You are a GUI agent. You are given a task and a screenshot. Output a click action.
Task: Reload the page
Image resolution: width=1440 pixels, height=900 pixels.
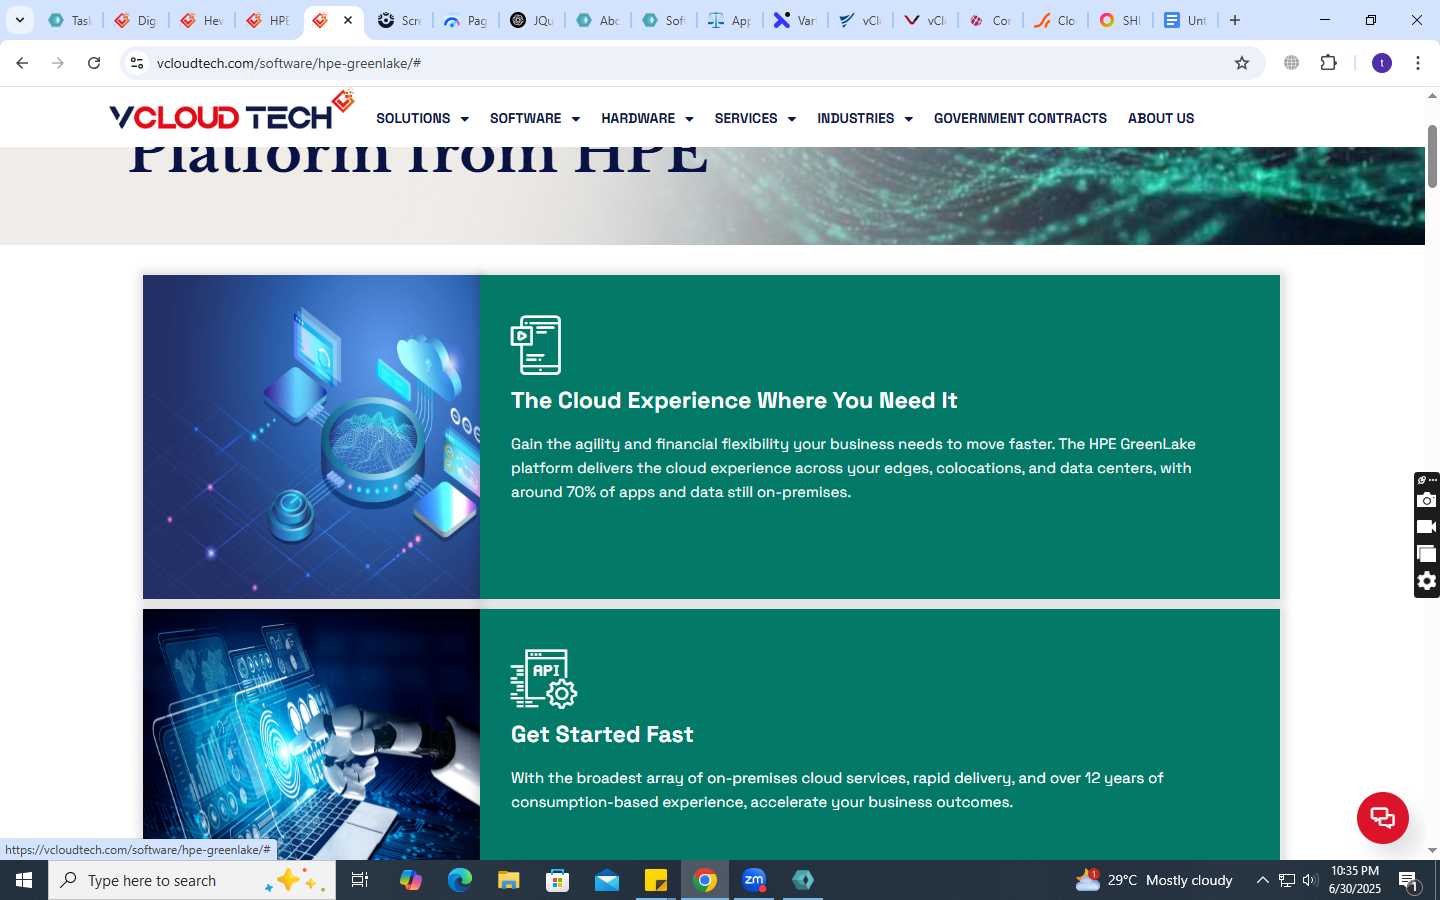(x=94, y=63)
